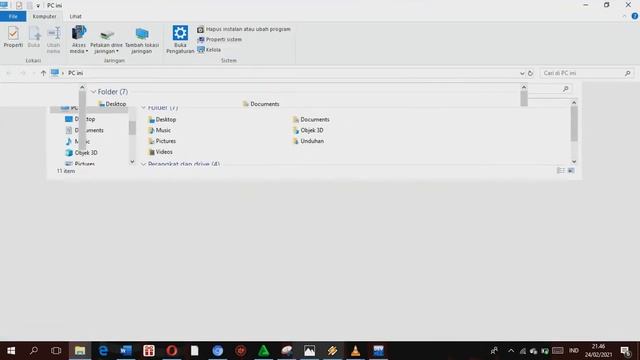Switch to the Komputer ribbon tab
640x360 pixels.
(44, 16)
